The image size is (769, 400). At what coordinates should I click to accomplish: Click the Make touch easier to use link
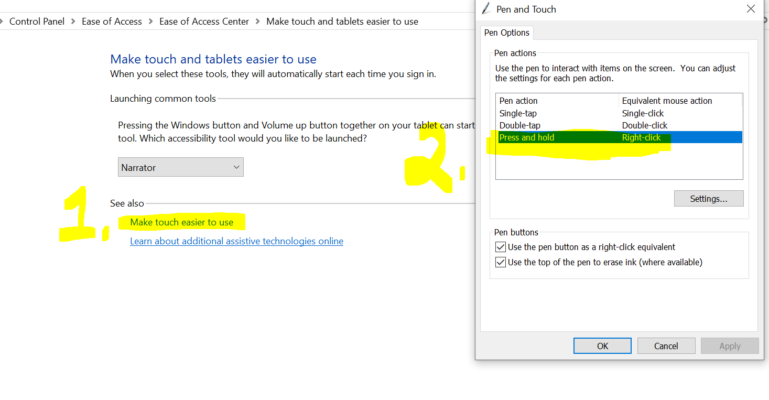pos(181,222)
